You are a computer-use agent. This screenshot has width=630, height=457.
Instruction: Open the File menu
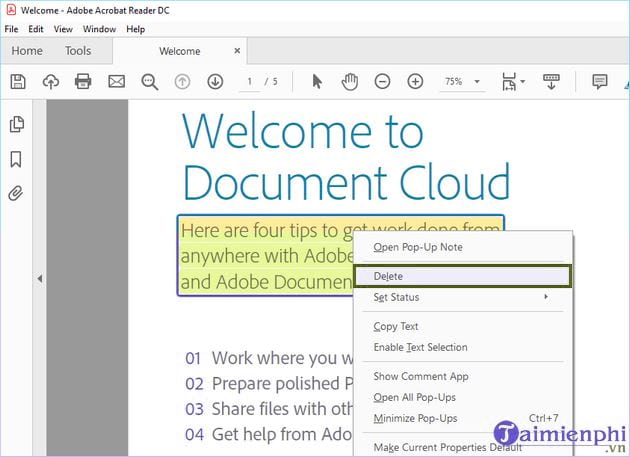11,29
